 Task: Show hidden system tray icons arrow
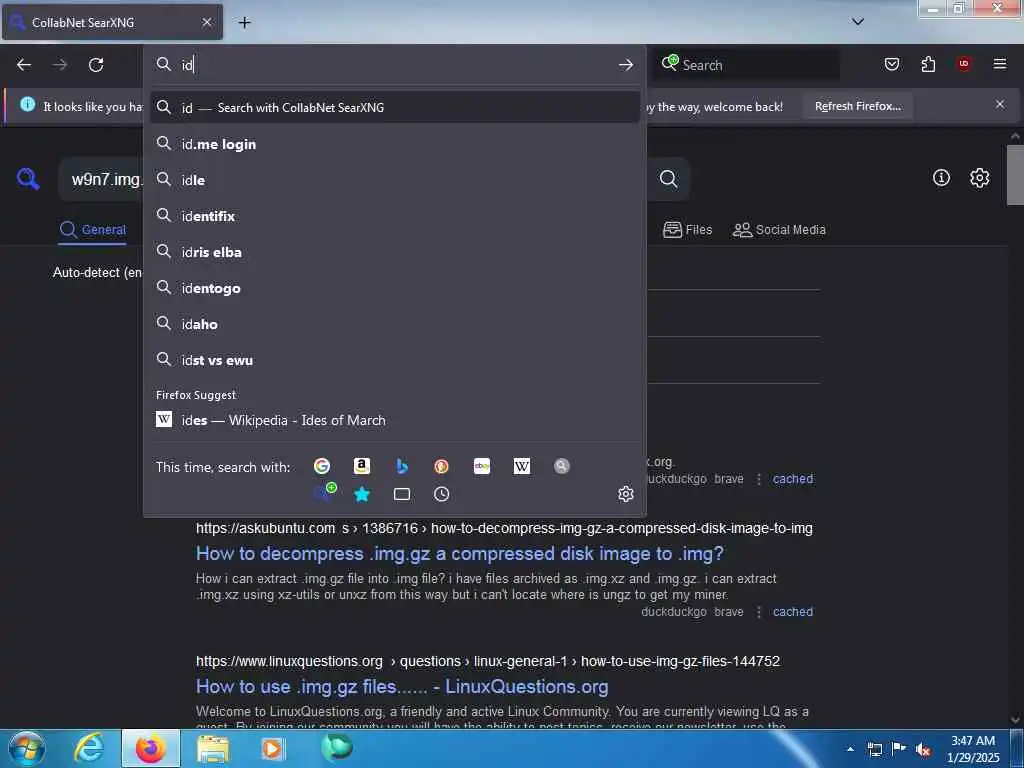click(850, 749)
